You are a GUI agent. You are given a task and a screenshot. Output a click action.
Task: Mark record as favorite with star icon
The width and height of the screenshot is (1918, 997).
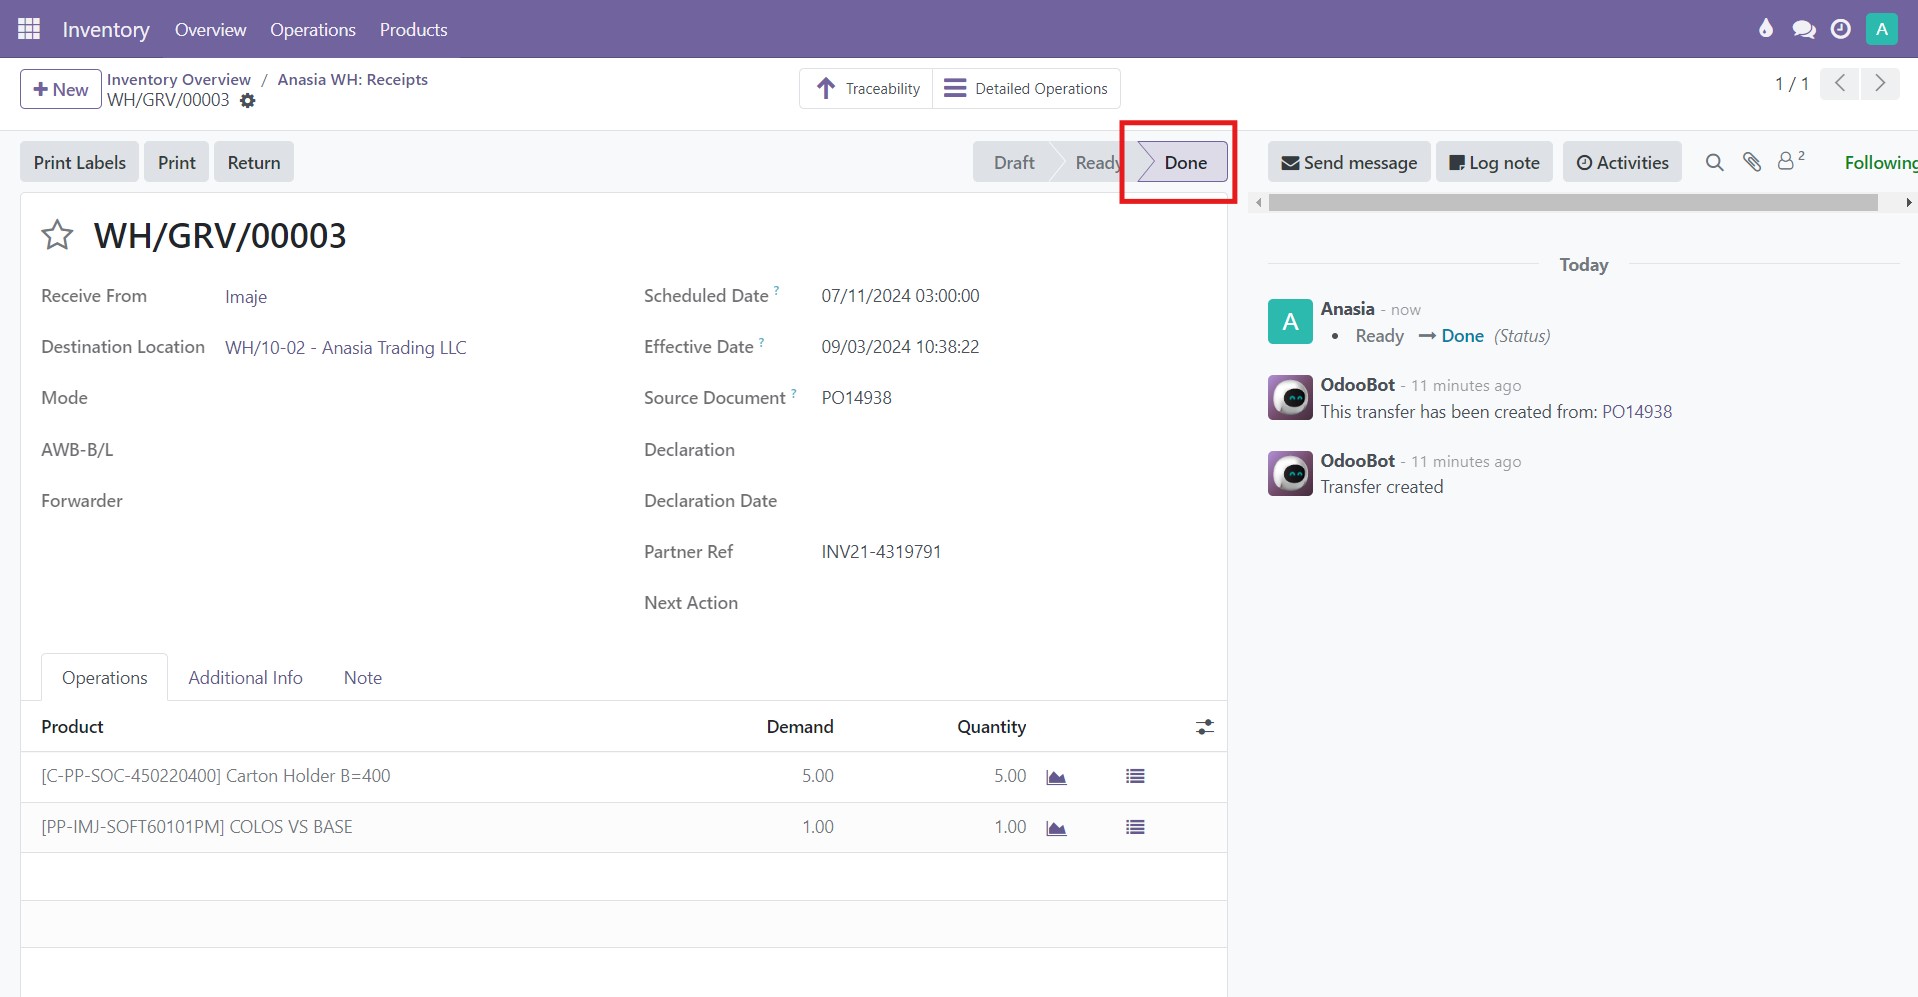tap(57, 235)
